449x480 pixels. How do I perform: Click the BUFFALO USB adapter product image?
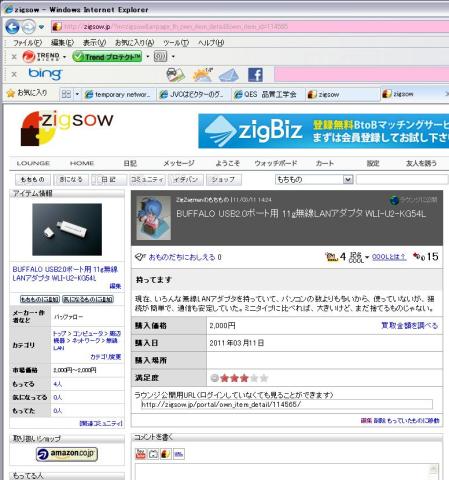click(67, 230)
